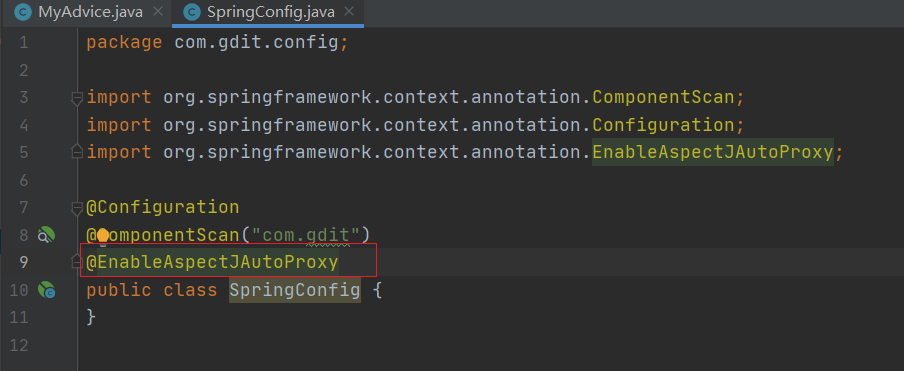Collapse the import block fold marker on line 3
The height and width of the screenshot is (371, 904).
77,98
